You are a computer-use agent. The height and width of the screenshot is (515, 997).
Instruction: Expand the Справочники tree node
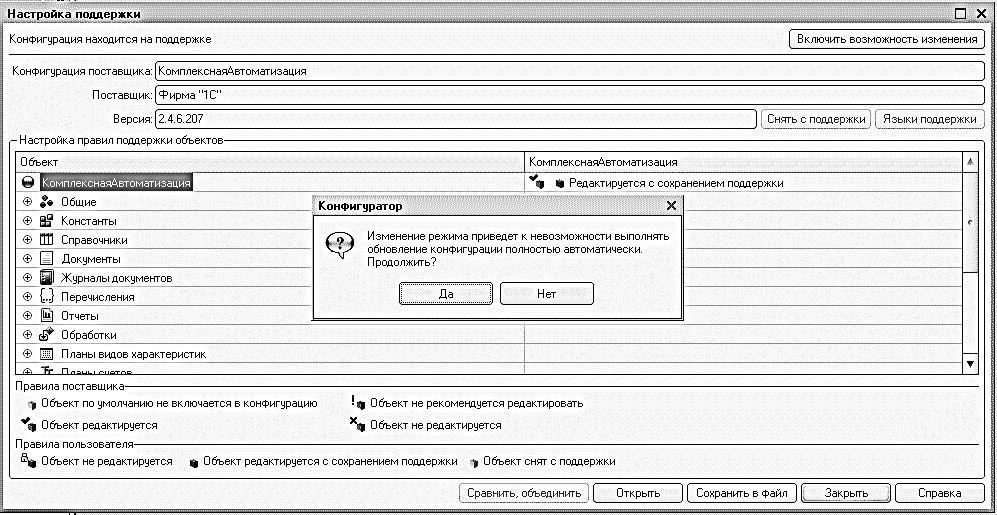pyautogui.click(x=27, y=240)
